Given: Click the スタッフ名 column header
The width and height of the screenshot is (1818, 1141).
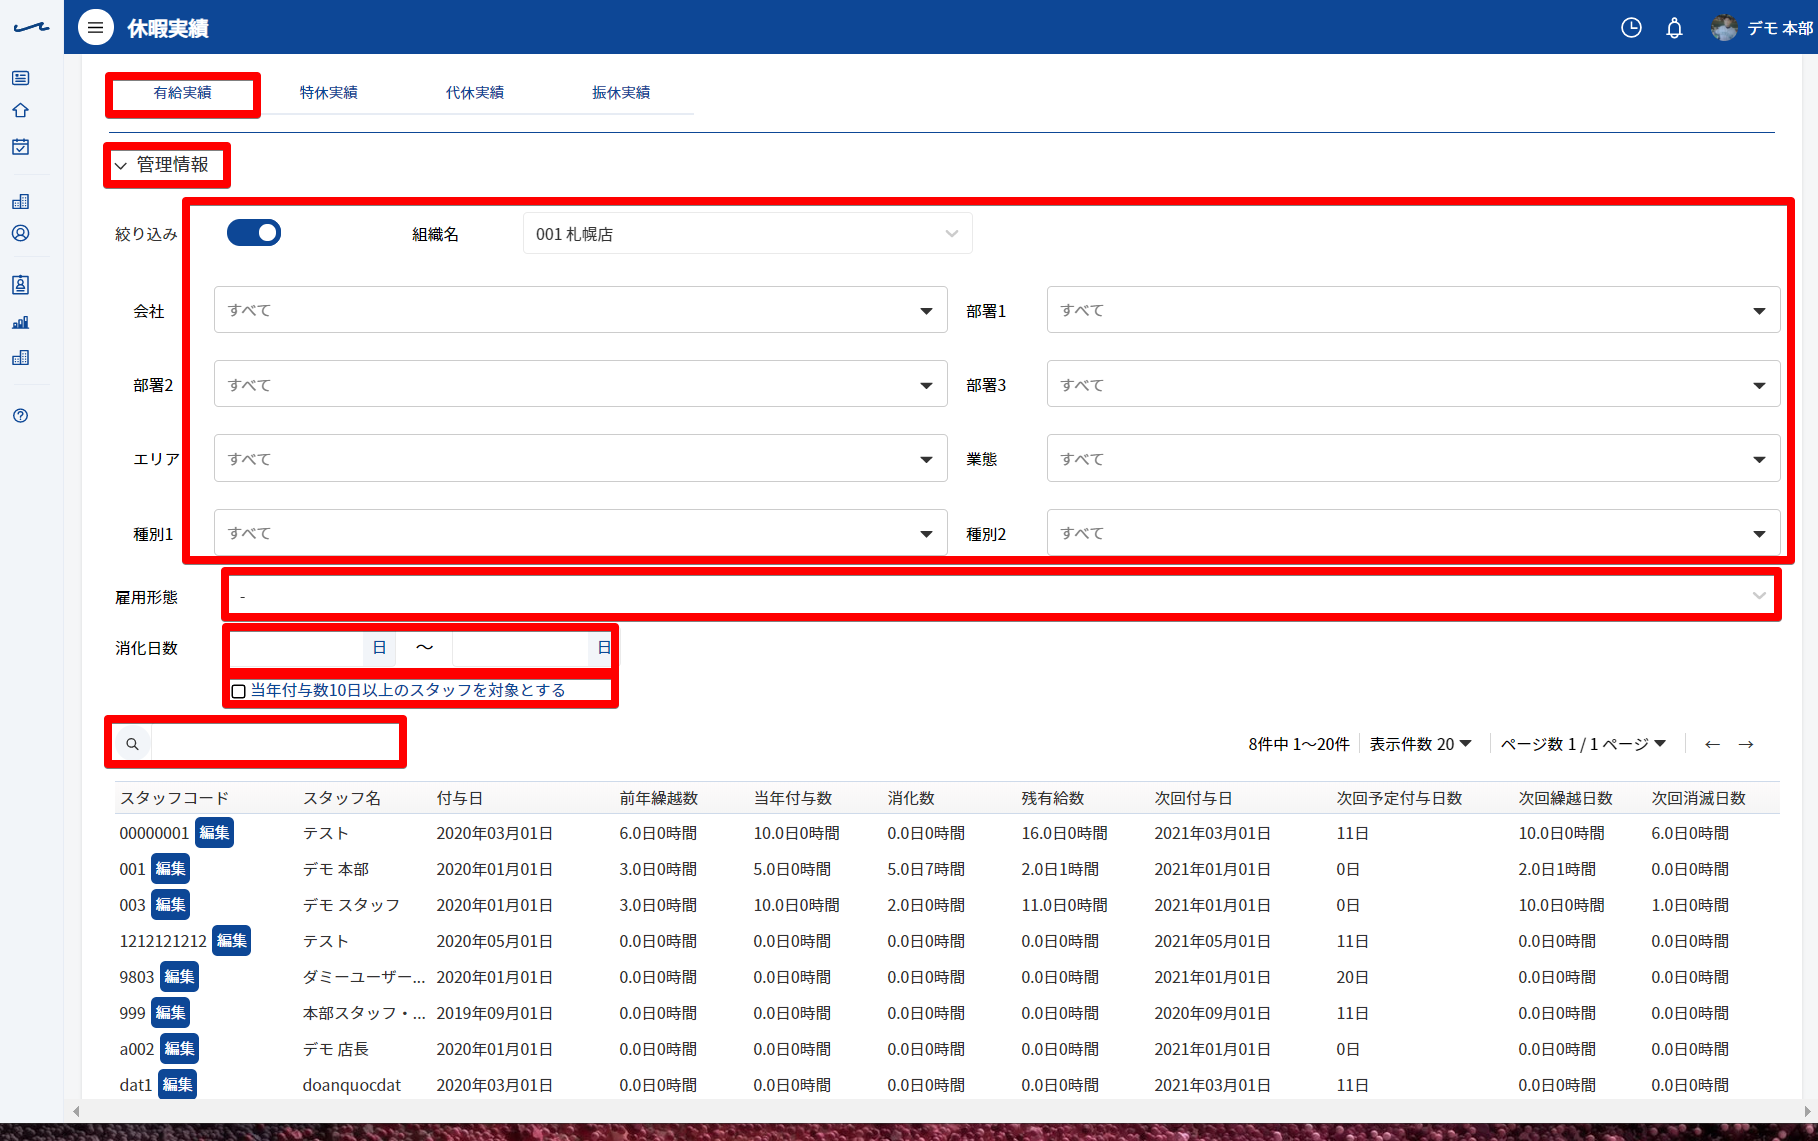Looking at the screenshot, I should click(342, 798).
